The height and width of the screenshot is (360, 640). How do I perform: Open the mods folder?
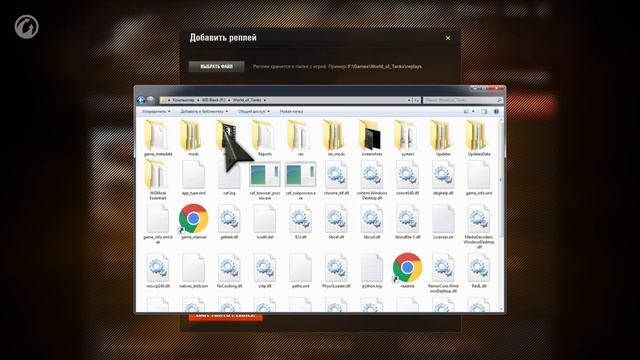tap(193, 138)
